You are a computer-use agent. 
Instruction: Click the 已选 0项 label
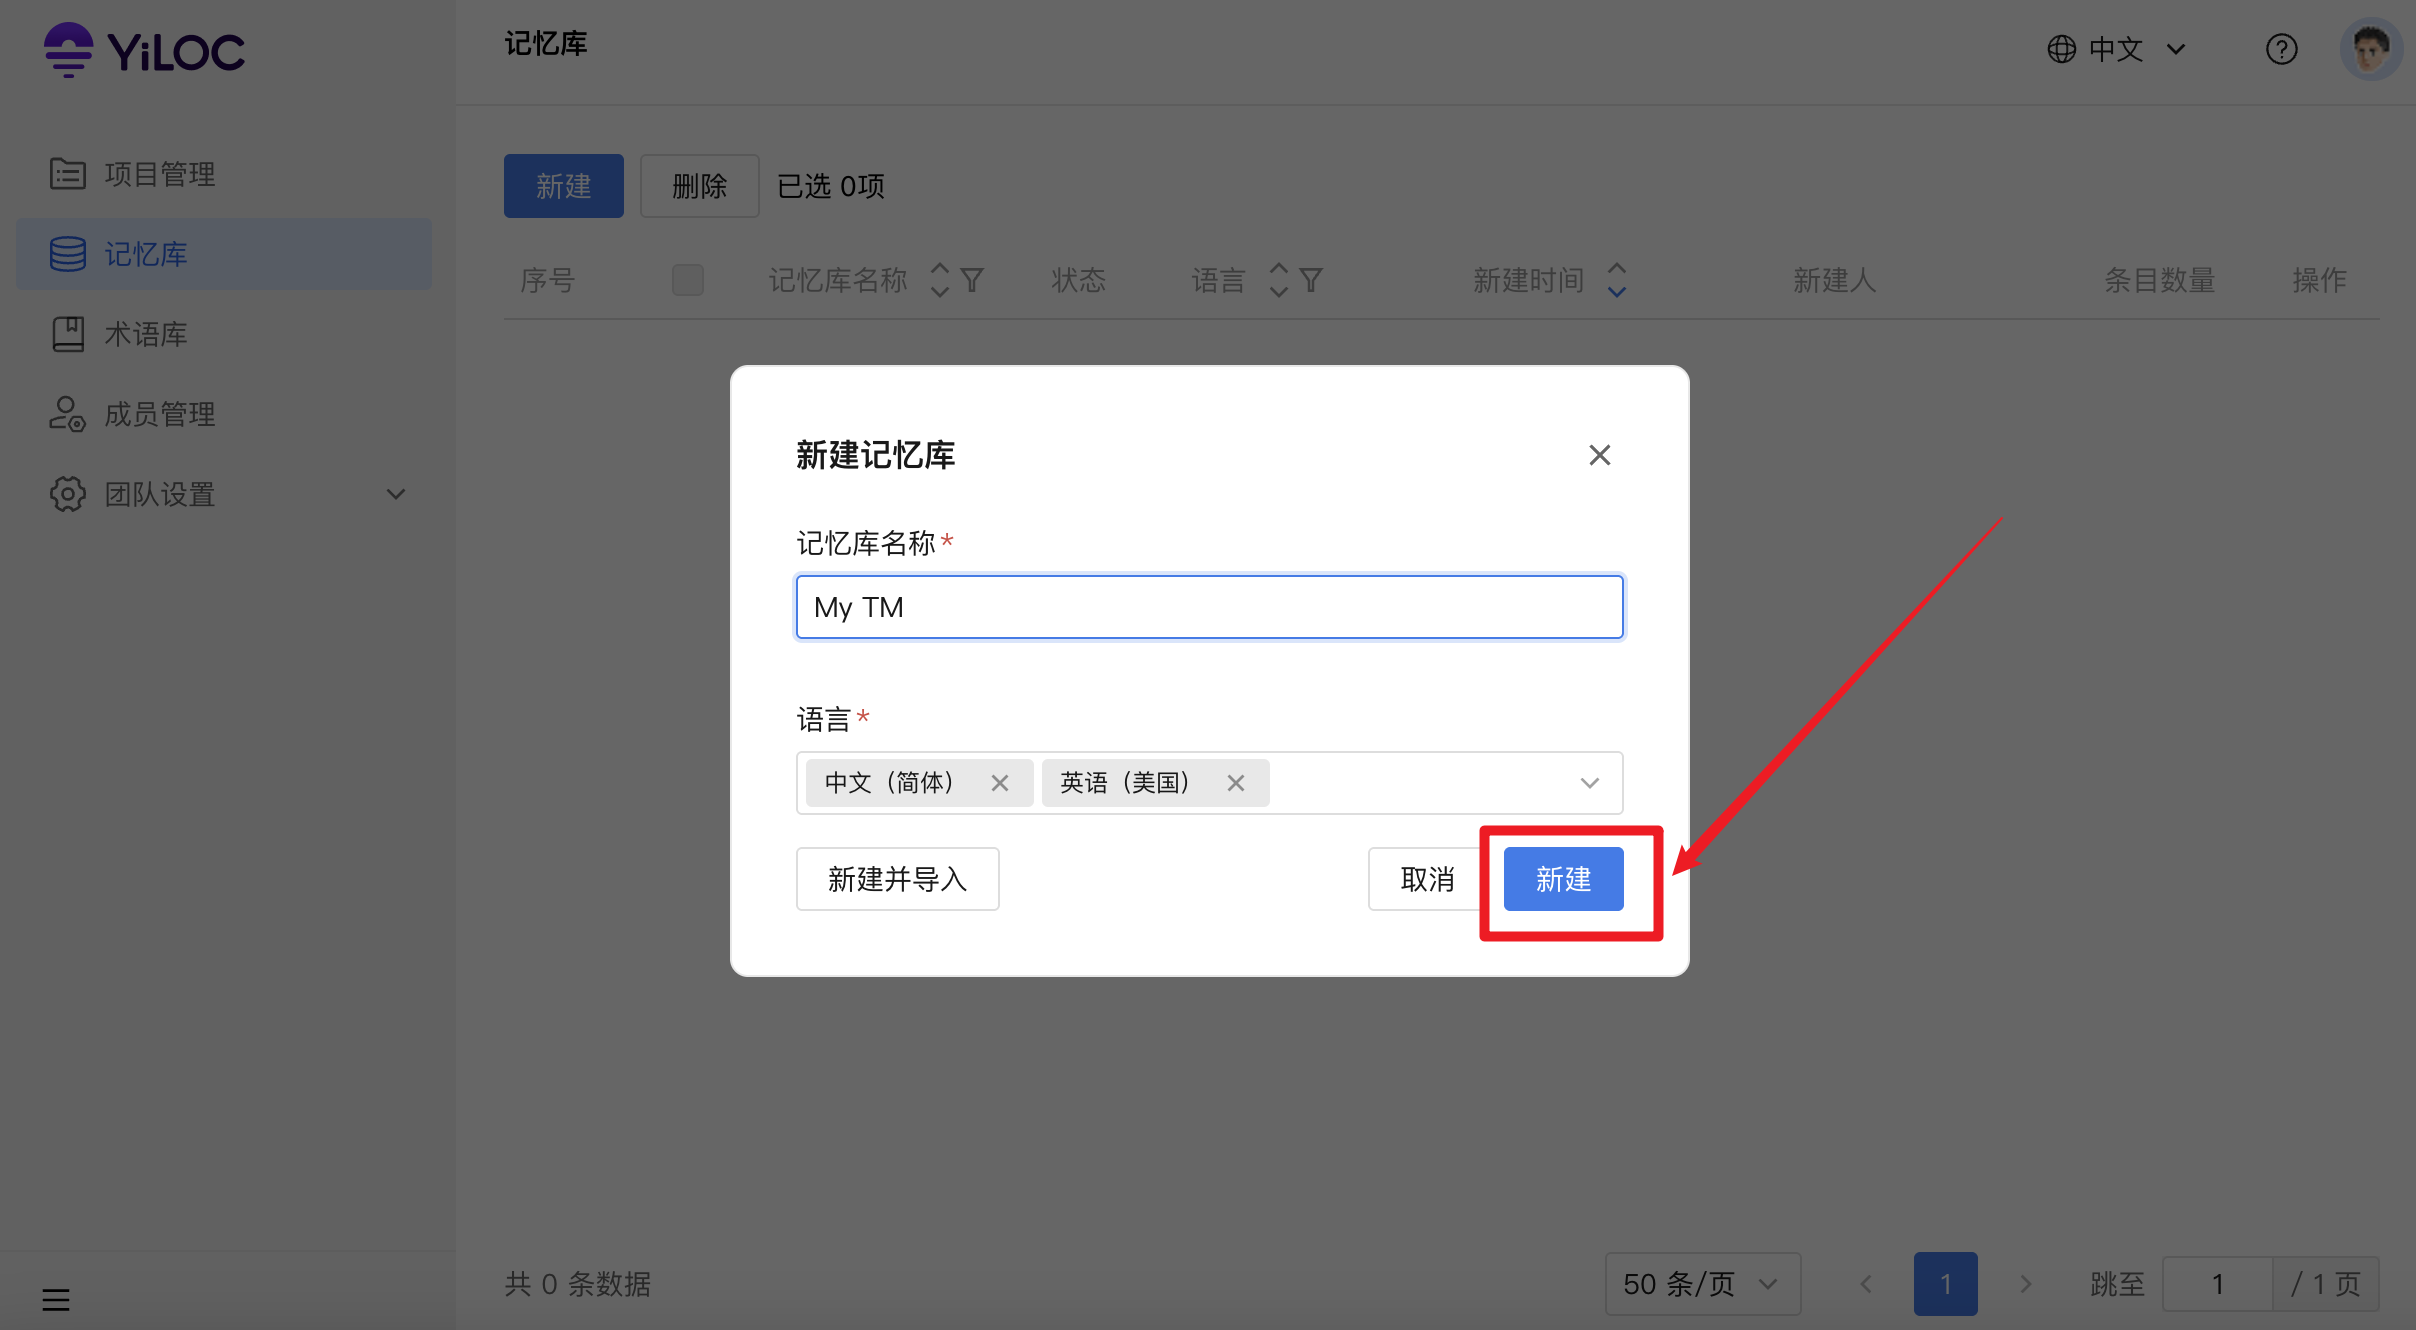pyautogui.click(x=831, y=186)
